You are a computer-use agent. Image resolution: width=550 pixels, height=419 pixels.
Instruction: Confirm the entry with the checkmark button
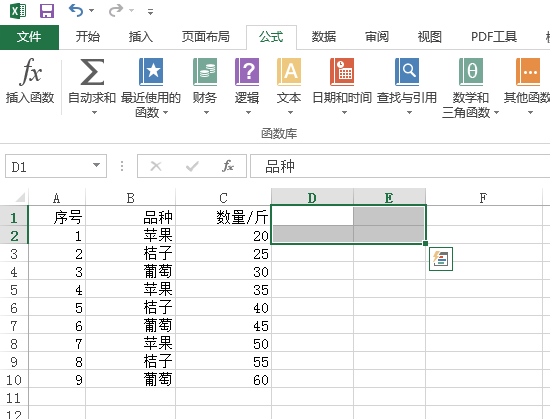[192, 166]
